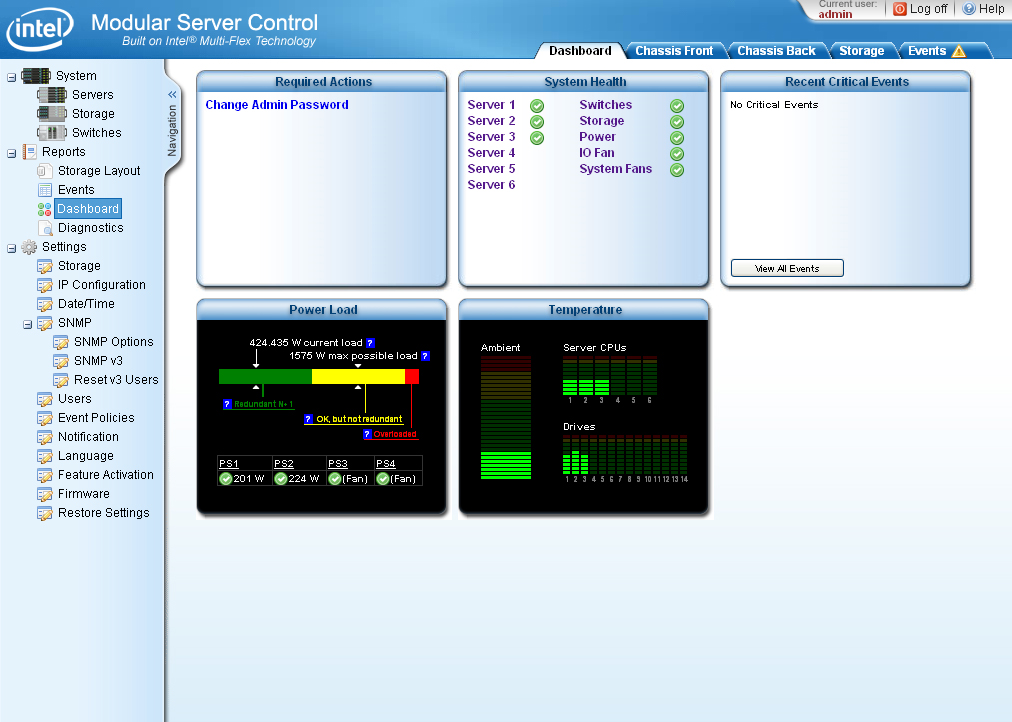Click the Storage Layout document icon
The height and width of the screenshot is (722, 1012).
[45, 171]
